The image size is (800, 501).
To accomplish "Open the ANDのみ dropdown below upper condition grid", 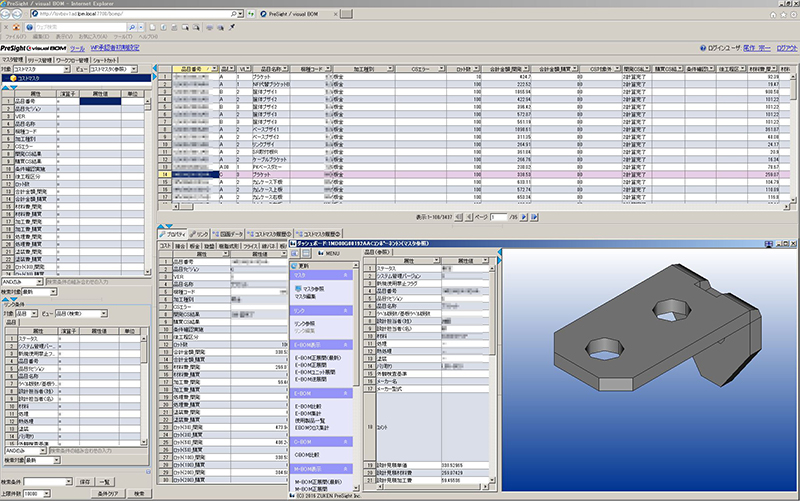I will [x=39, y=282].
